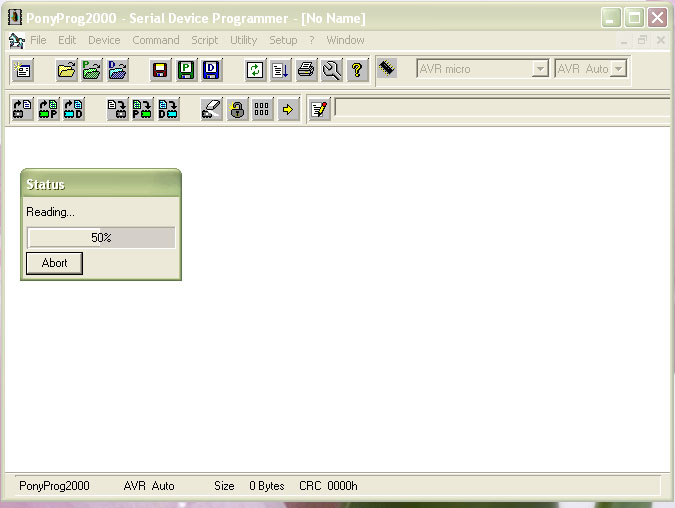The width and height of the screenshot is (675, 508).
Task: Click the "Reading..." status text
Action: pyautogui.click(x=50, y=212)
